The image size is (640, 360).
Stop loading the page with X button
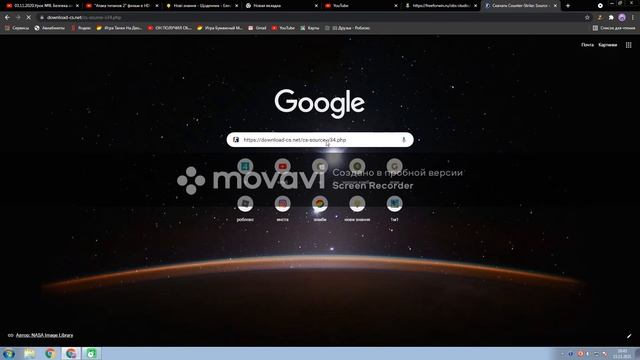click(28, 18)
